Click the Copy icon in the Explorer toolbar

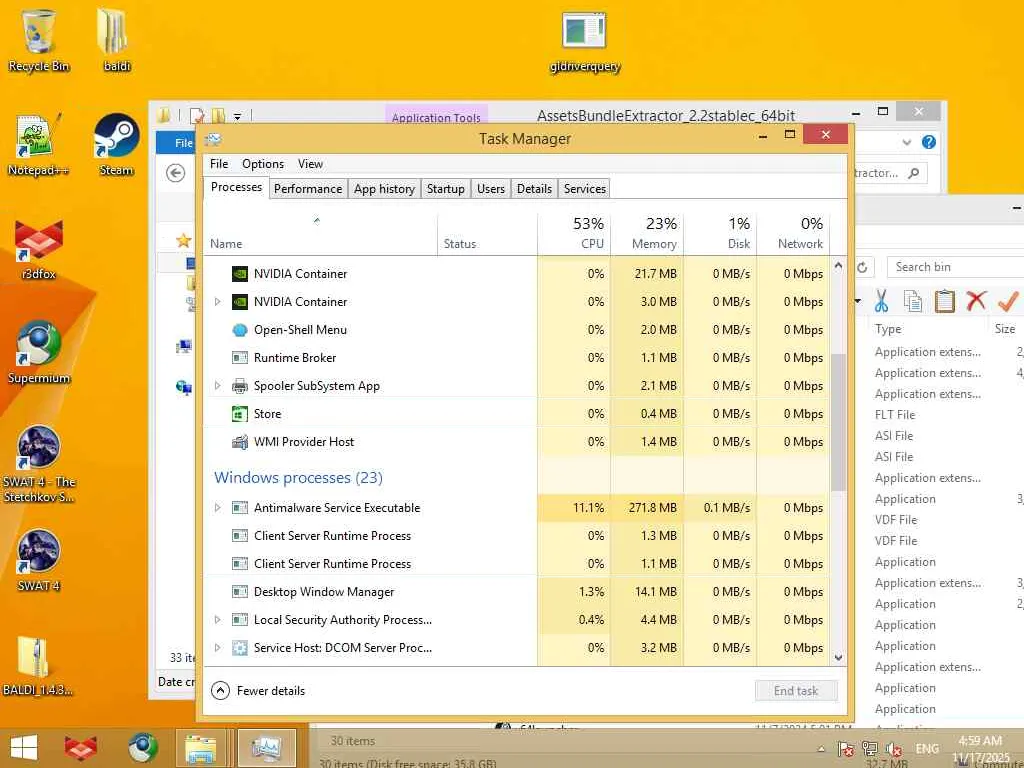912,301
